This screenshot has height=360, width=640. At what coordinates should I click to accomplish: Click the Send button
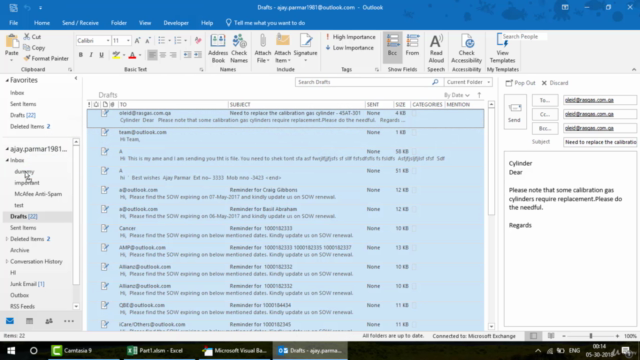pyautogui.click(x=515, y=112)
